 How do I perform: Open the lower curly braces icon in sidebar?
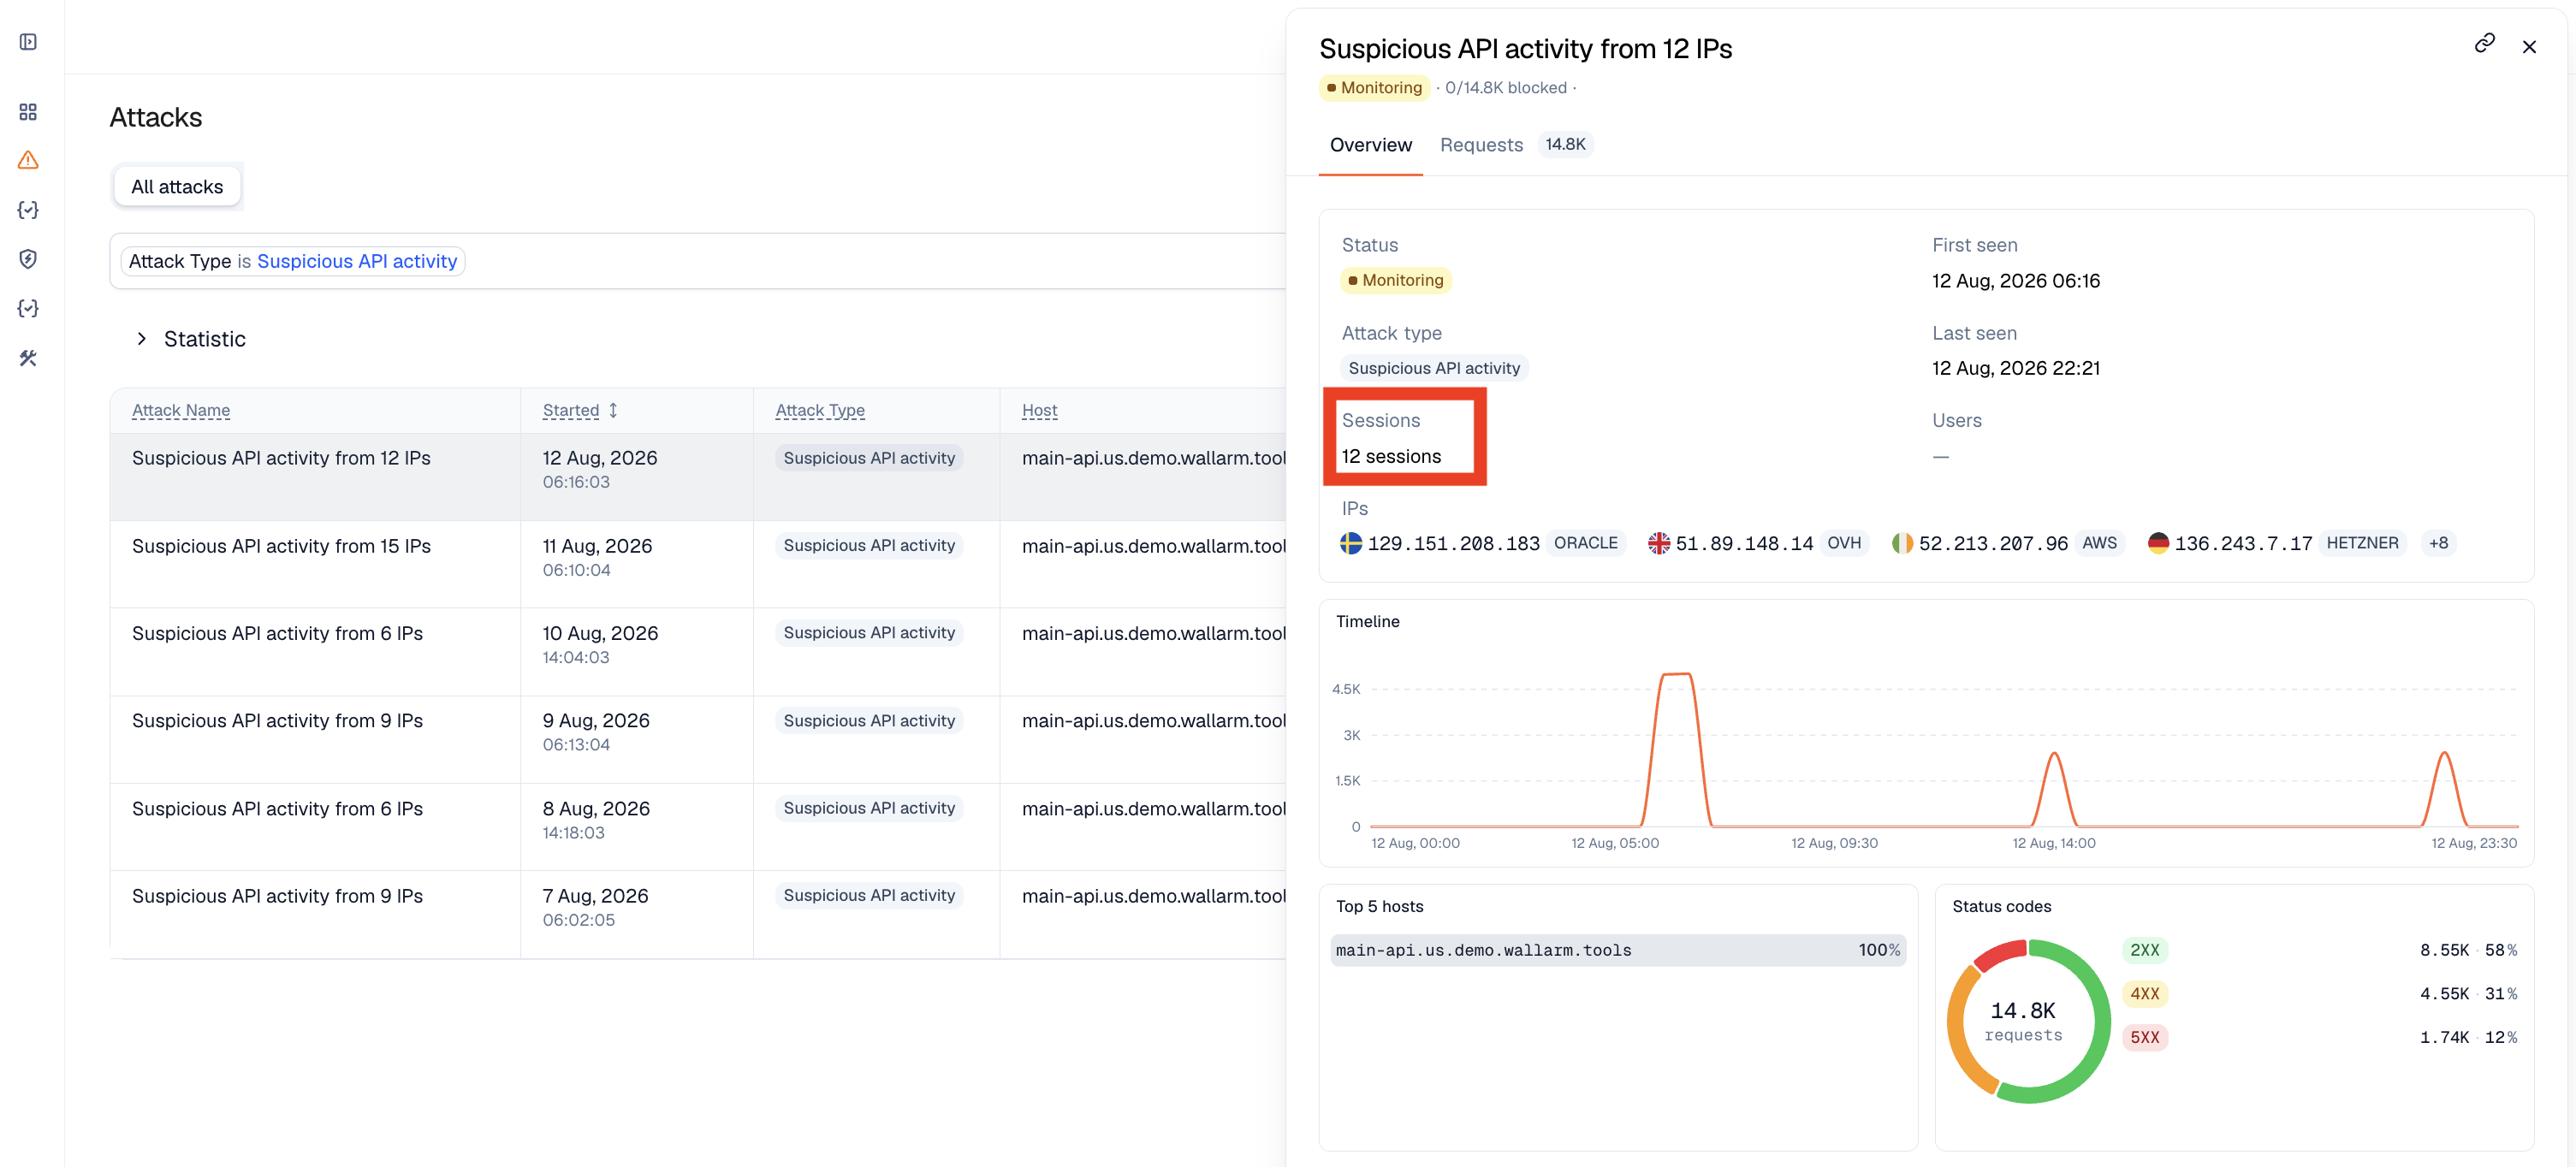coord(28,308)
